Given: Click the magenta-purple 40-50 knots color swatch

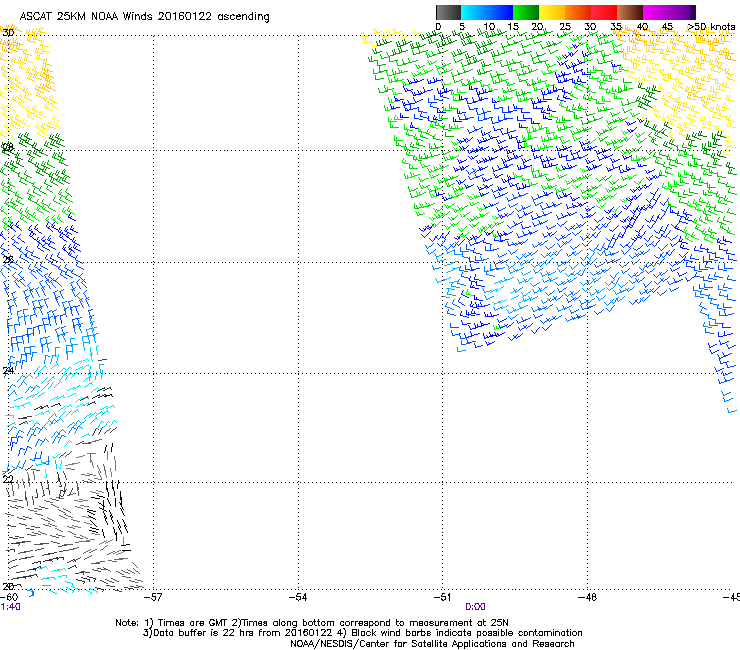Looking at the screenshot, I should point(669,12).
